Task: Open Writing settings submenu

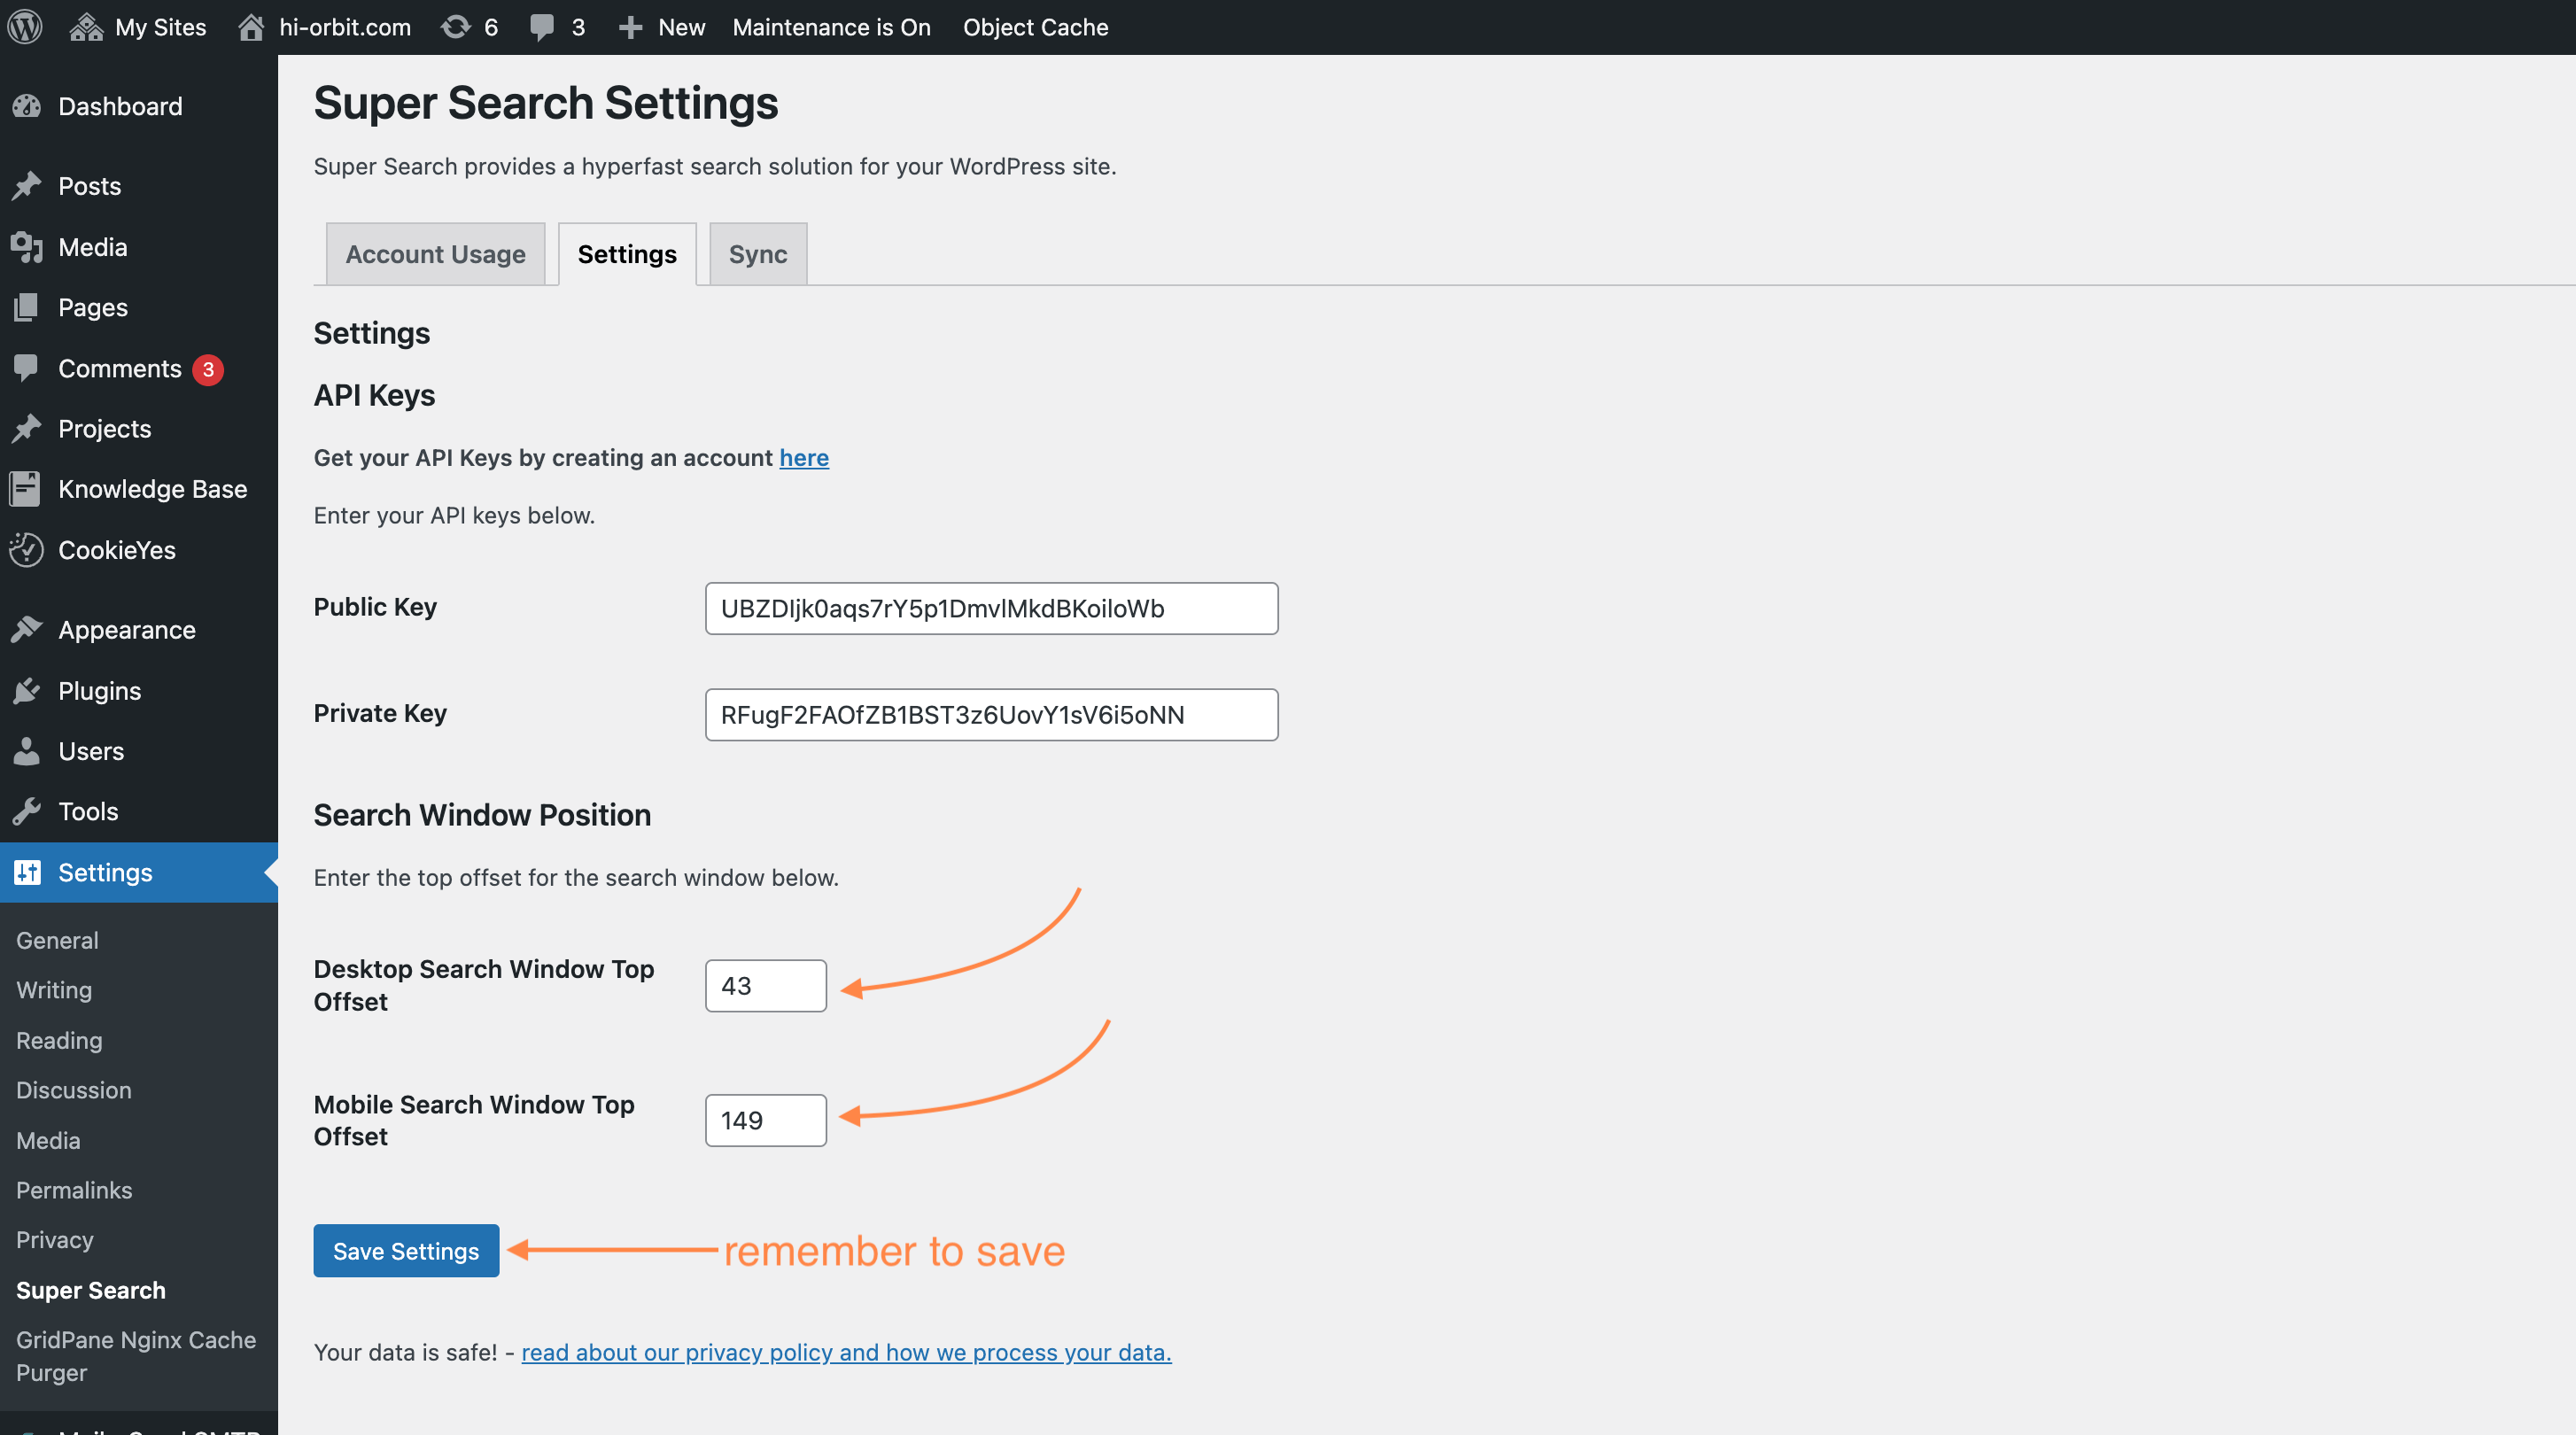Action: (54, 990)
